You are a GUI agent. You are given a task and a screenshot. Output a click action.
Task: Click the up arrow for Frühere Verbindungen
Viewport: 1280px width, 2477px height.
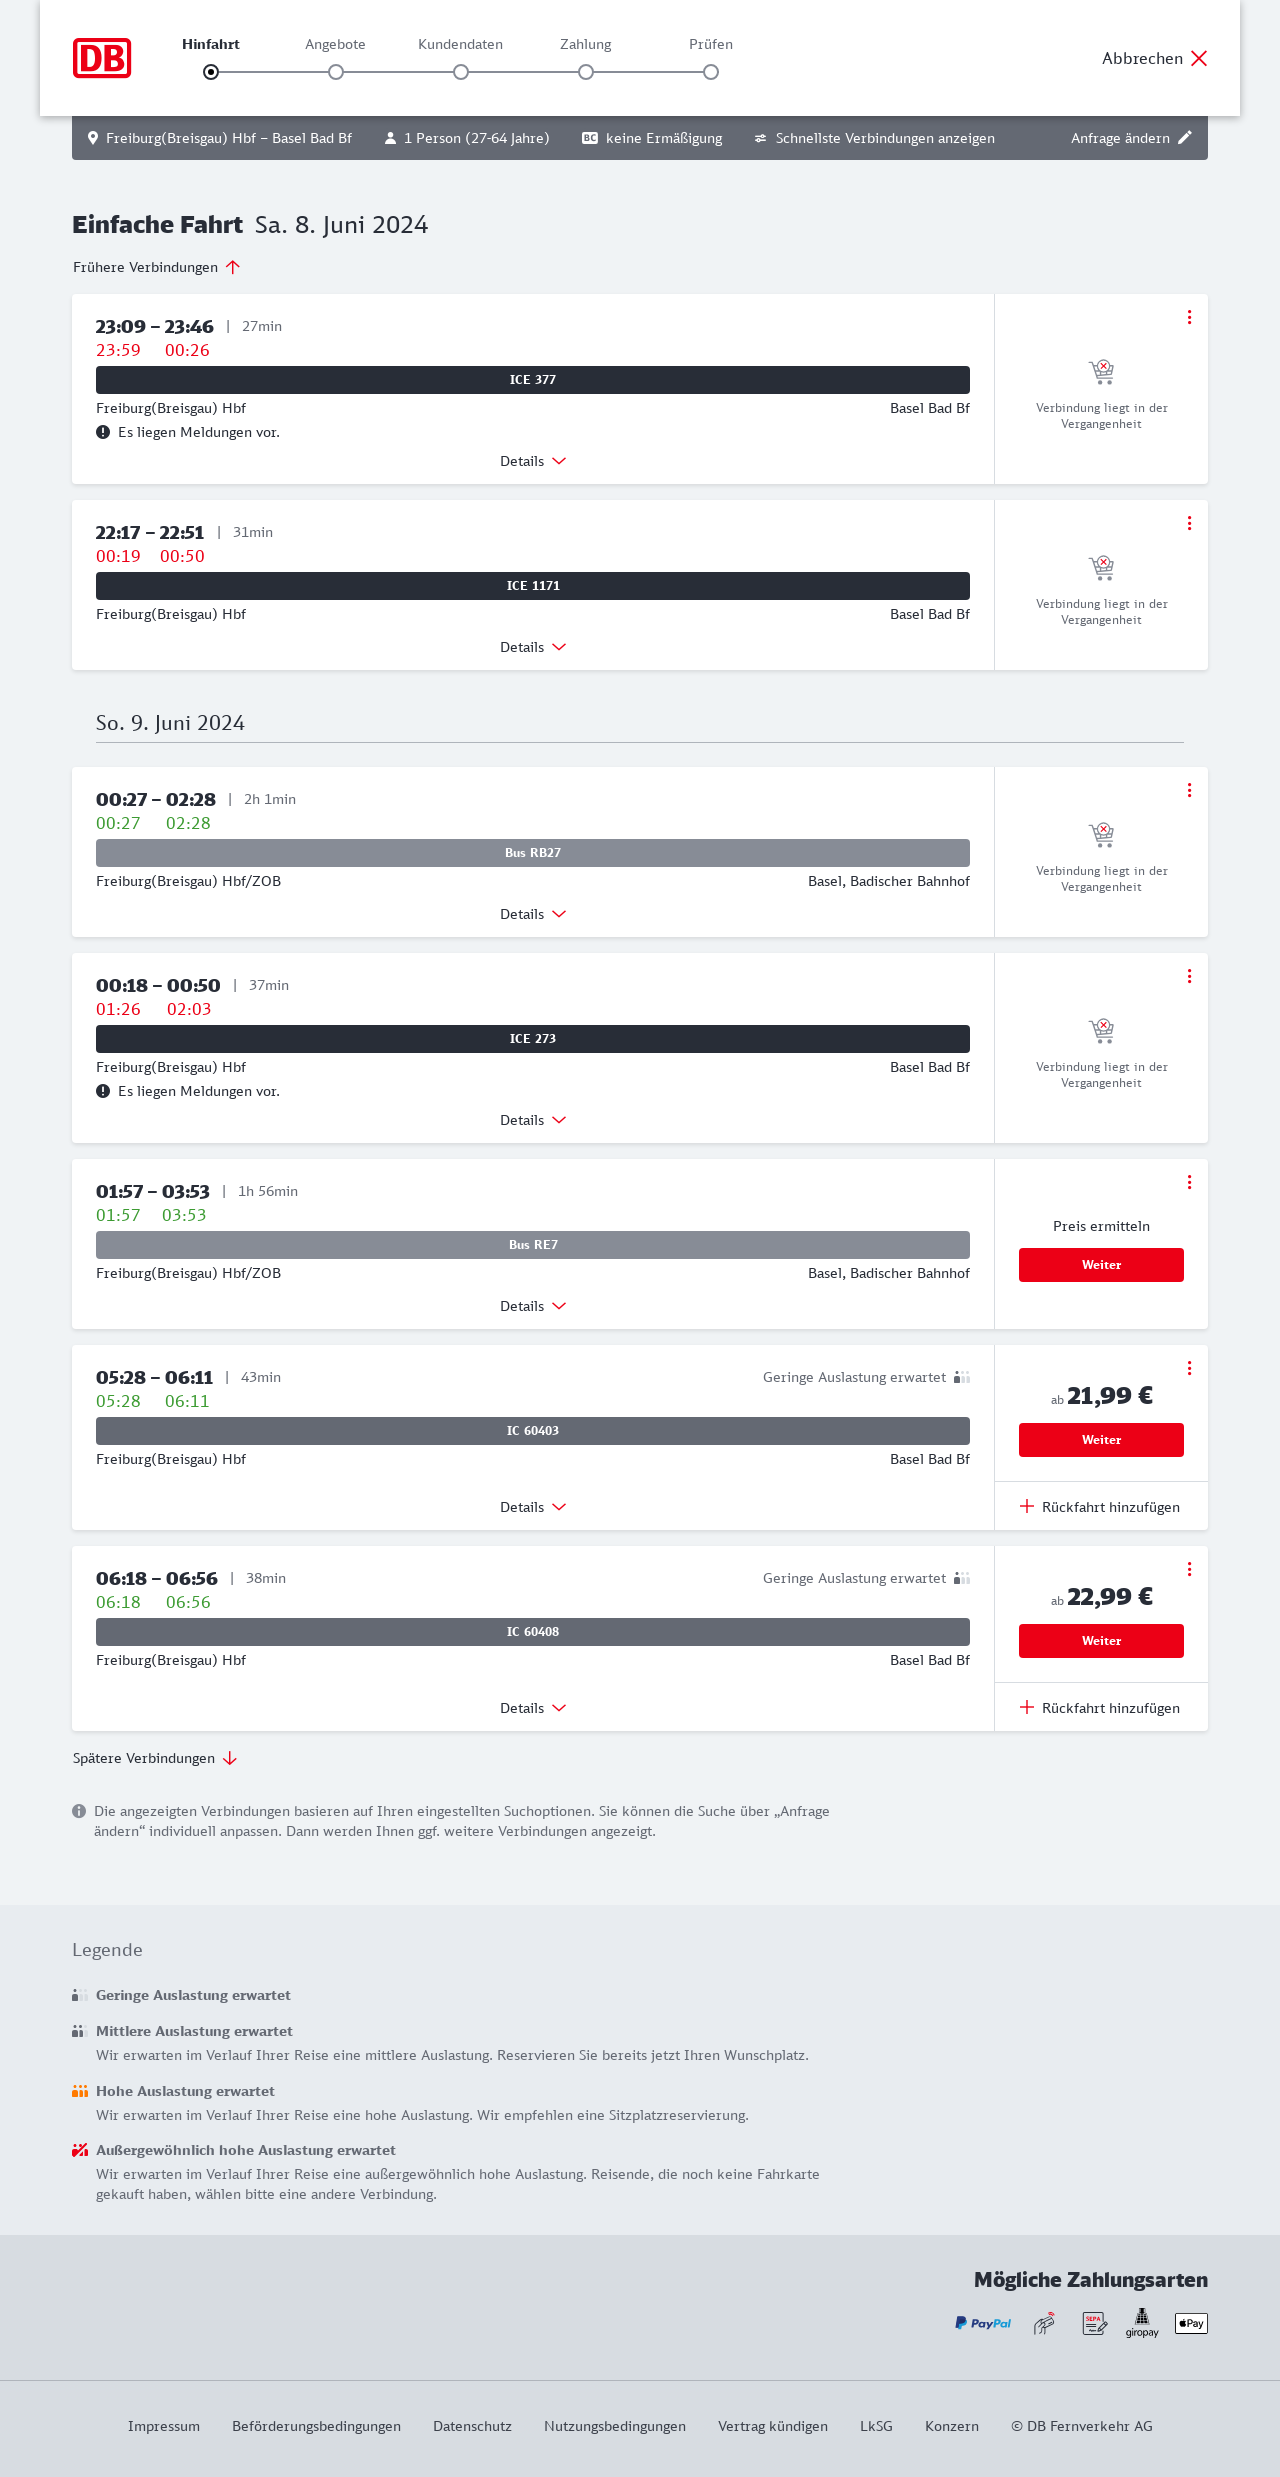click(233, 267)
